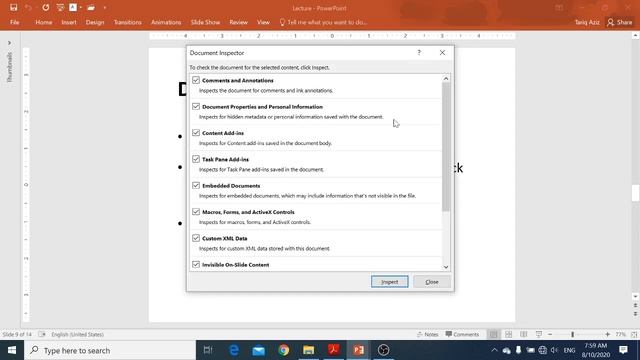Click the zoom slider handle
640x360 pixels.
click(x=573, y=334)
